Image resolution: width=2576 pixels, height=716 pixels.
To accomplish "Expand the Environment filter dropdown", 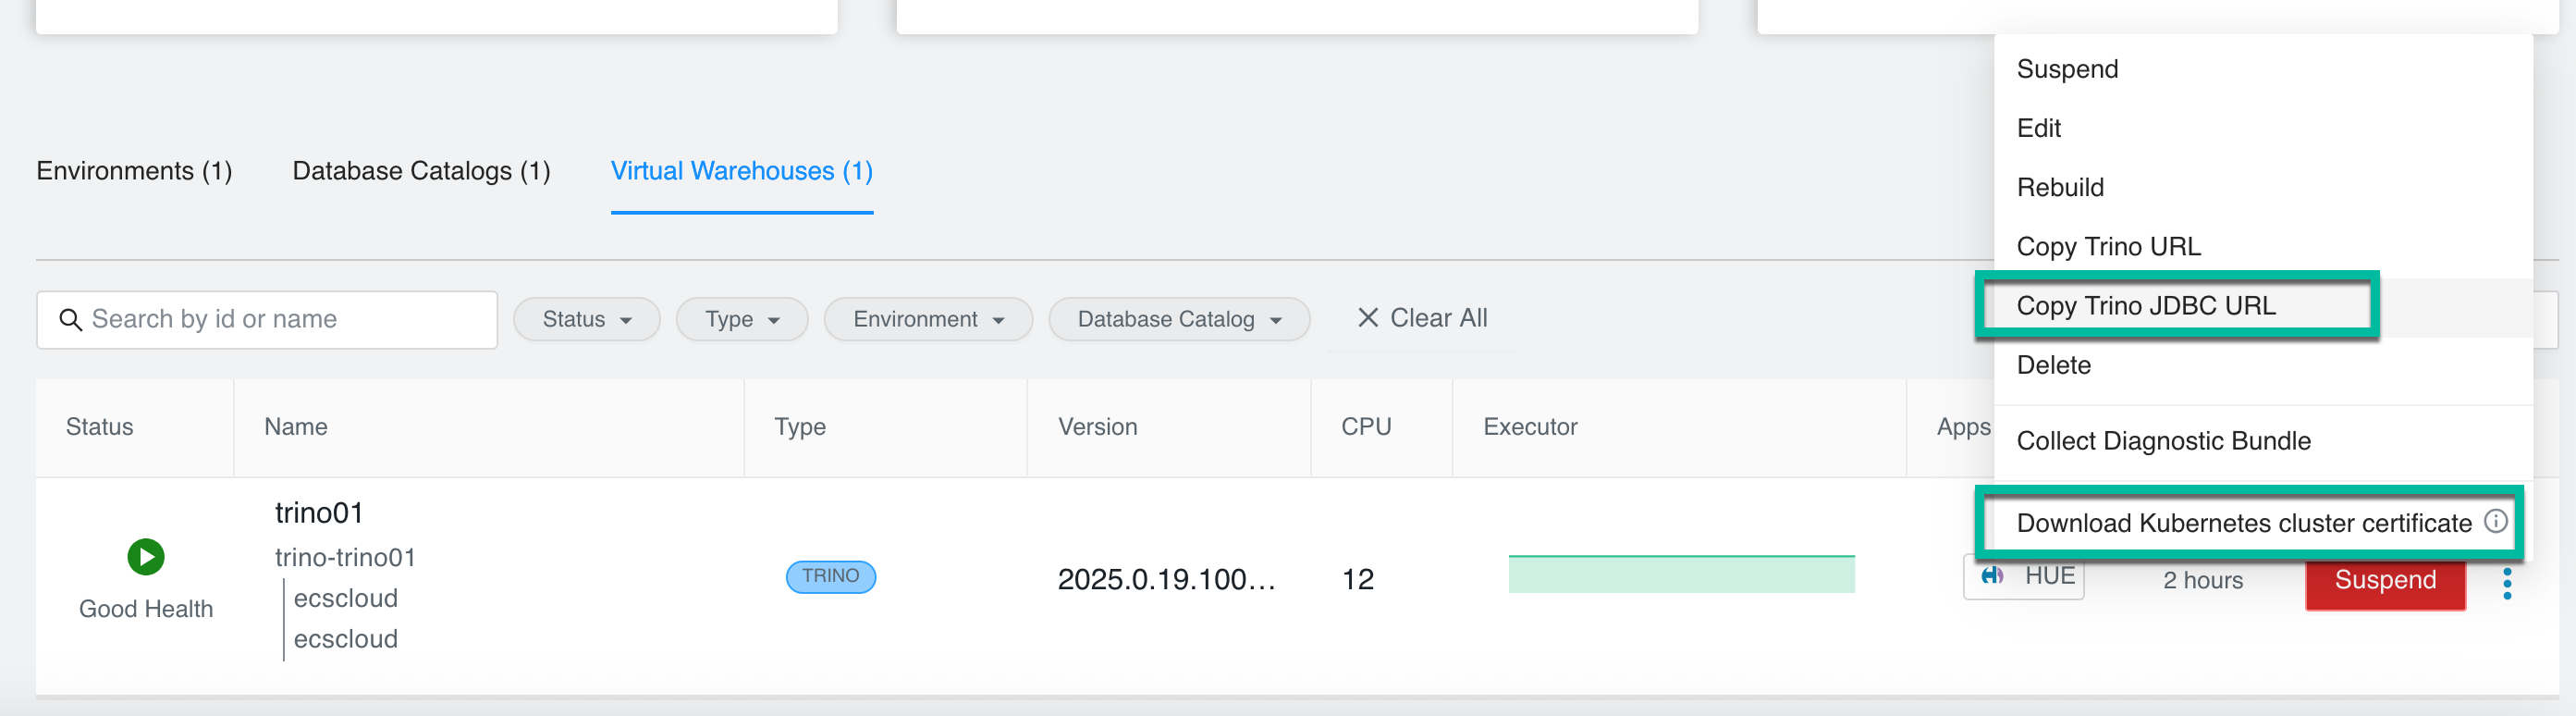I will (927, 320).
